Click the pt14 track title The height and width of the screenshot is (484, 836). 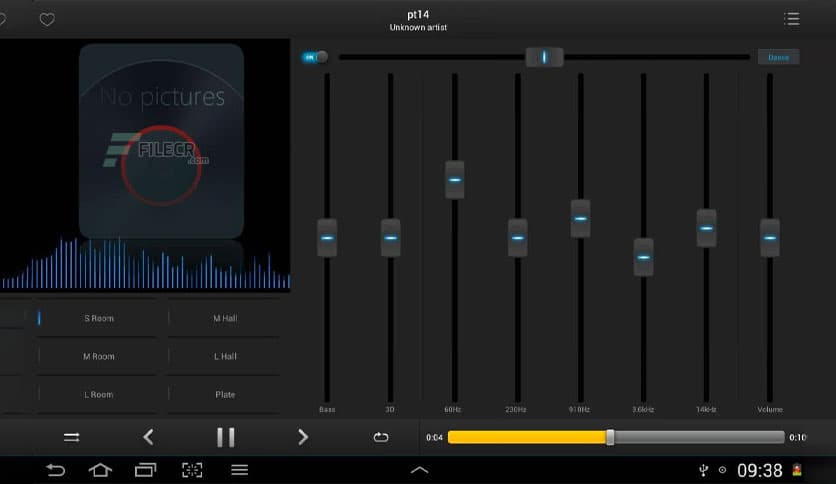(418, 15)
